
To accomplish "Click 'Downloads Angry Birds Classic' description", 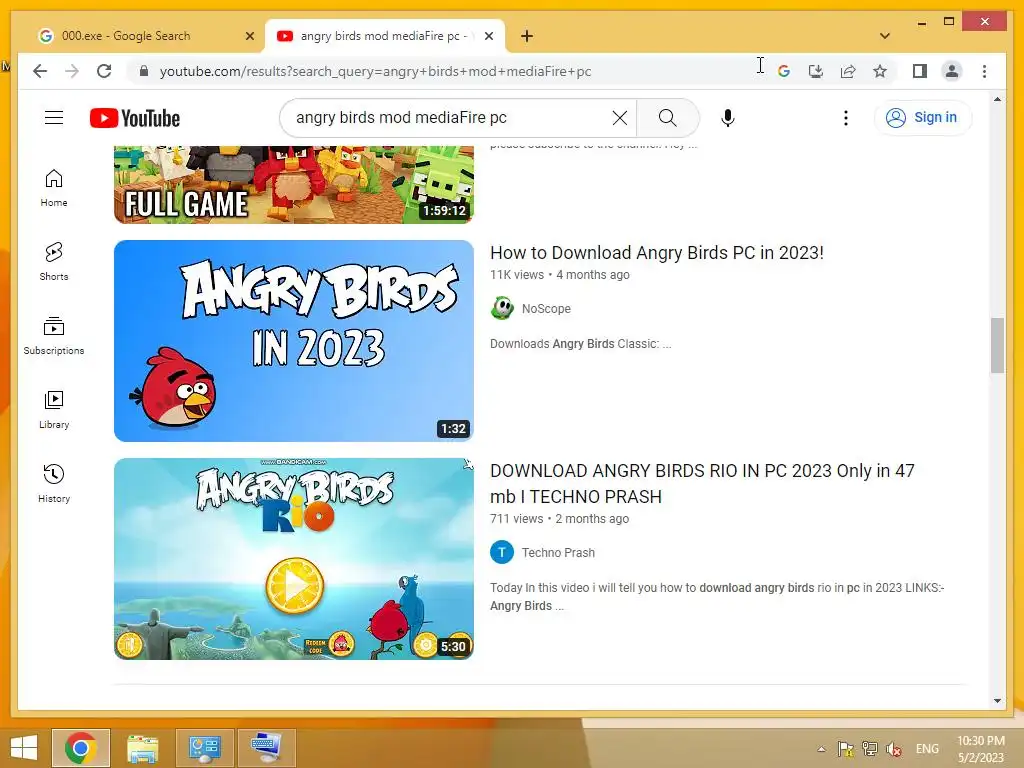I will pyautogui.click(x=581, y=344).
